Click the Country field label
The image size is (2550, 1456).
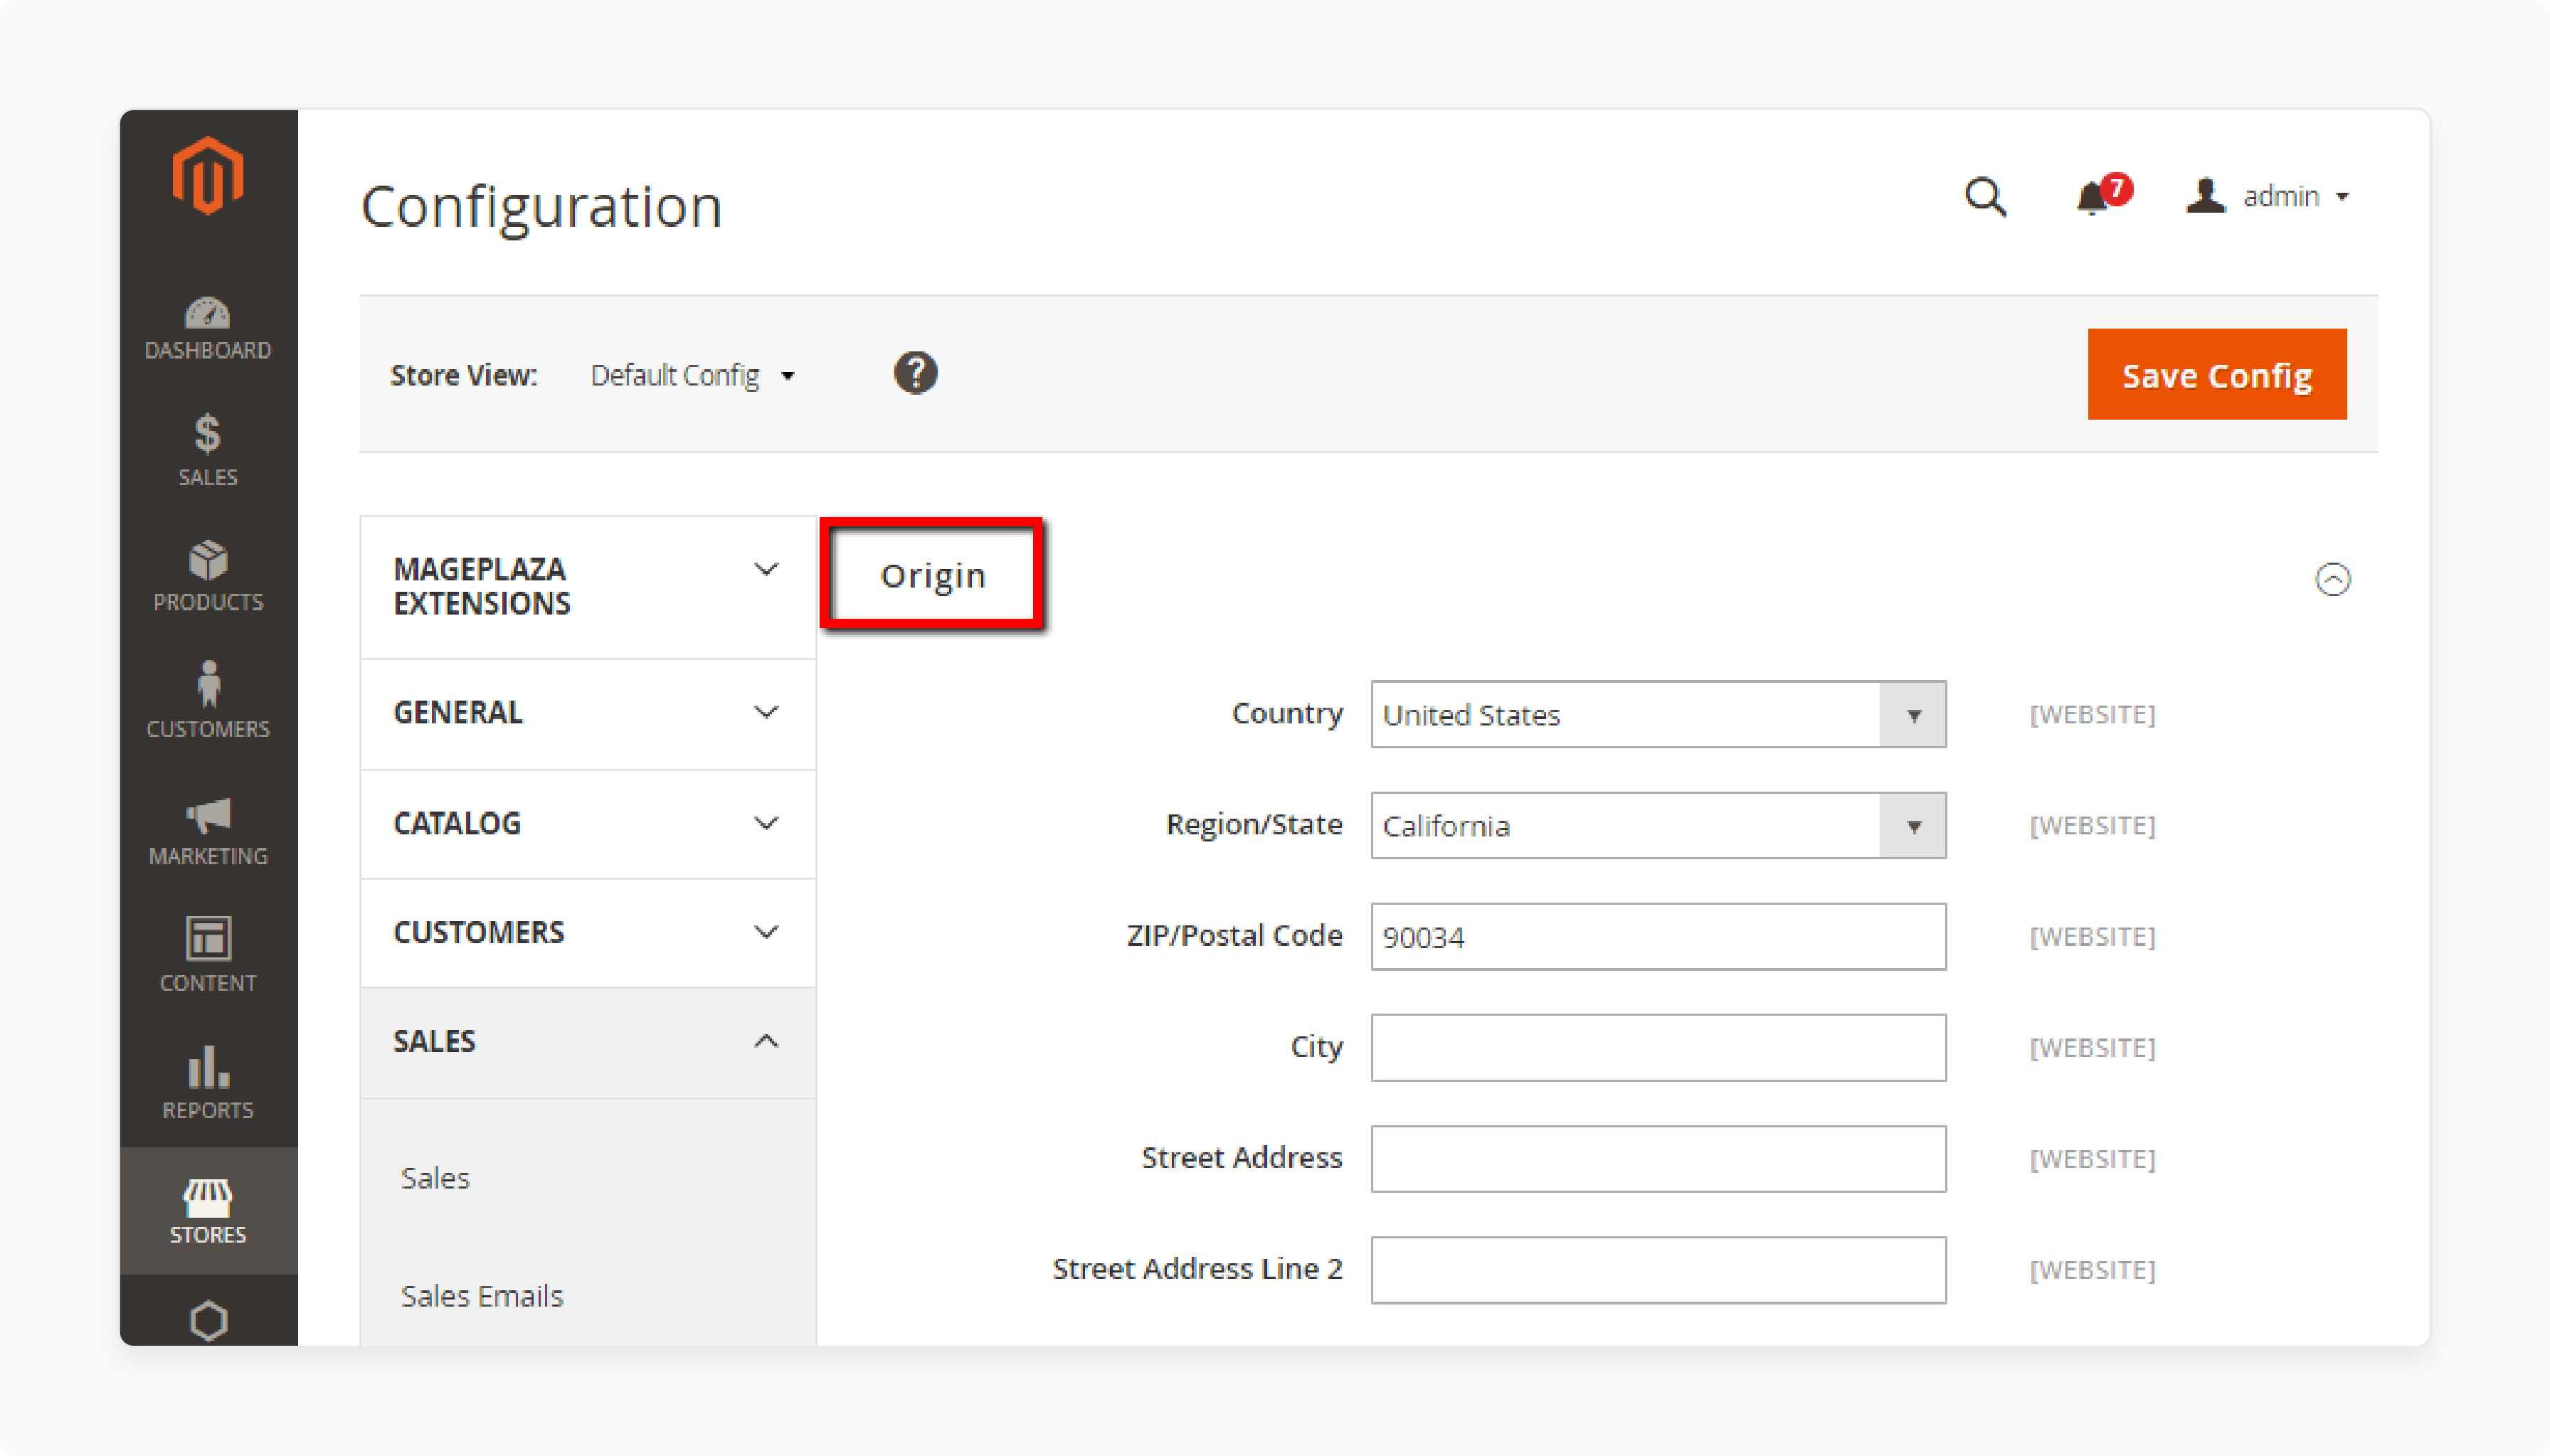coord(1287,714)
